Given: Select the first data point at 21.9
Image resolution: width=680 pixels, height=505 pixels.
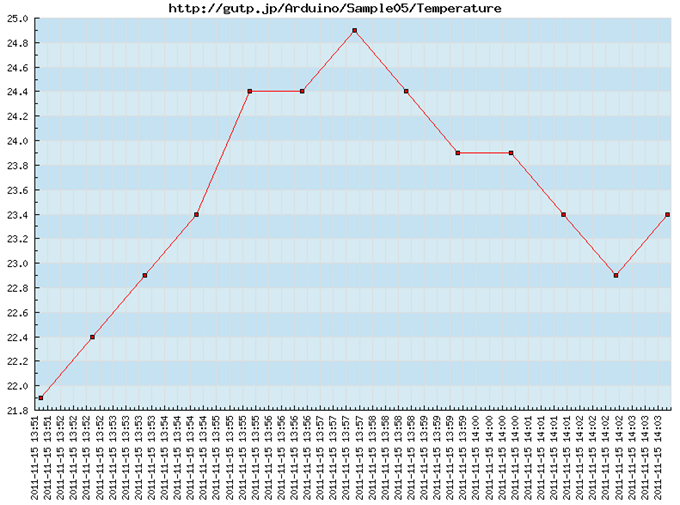Looking at the screenshot, I should (x=40, y=398).
